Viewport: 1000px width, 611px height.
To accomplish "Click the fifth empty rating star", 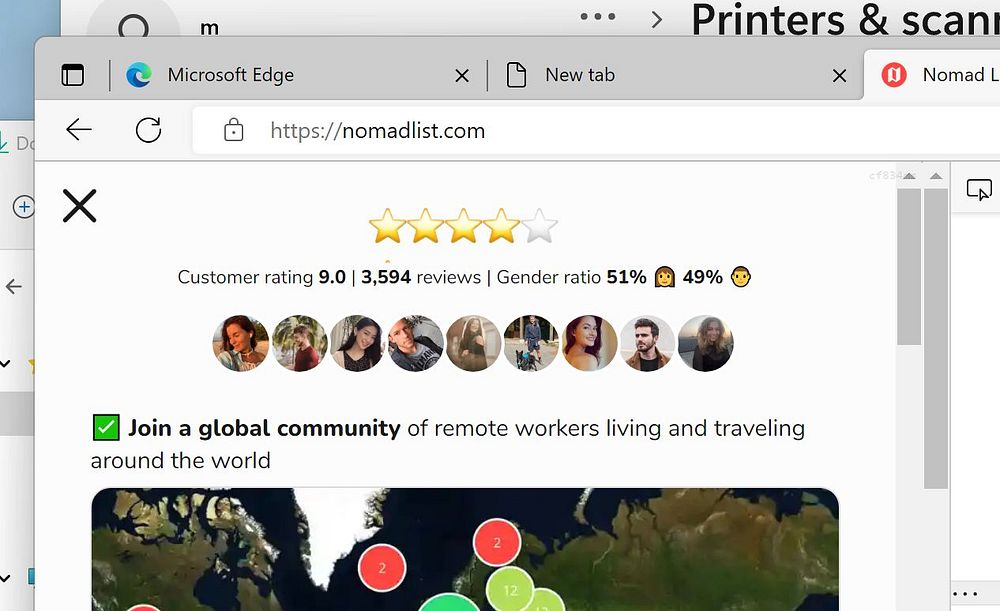I will coord(540,226).
